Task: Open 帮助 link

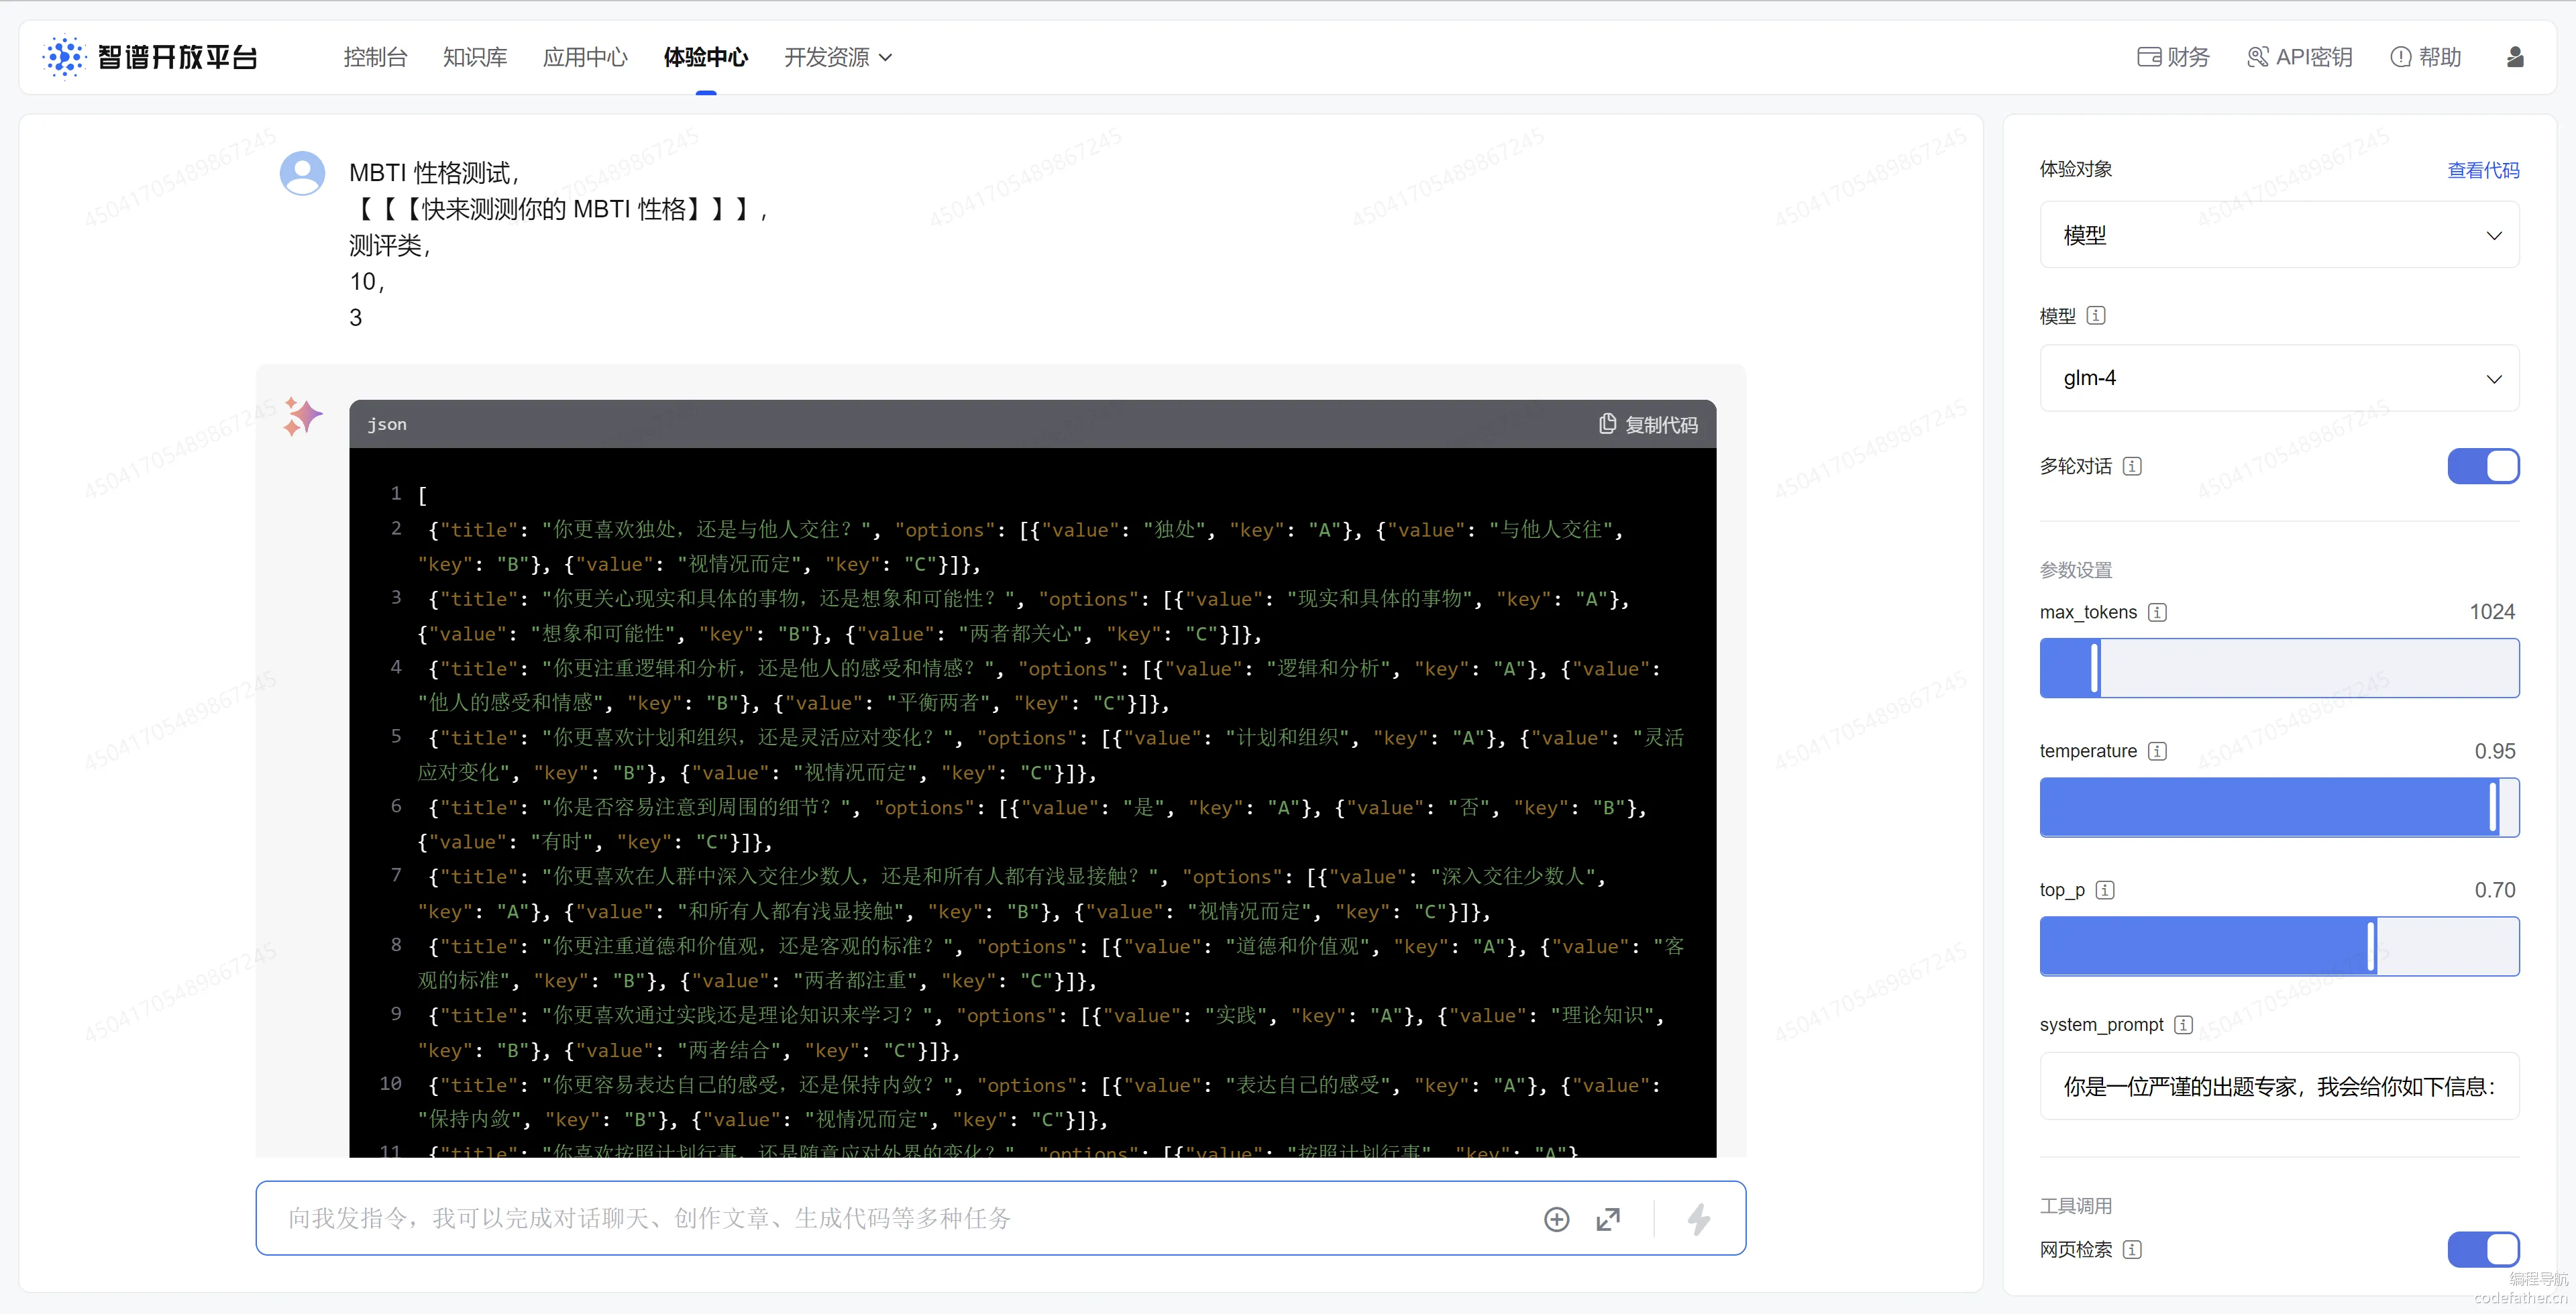Action: click(2426, 57)
